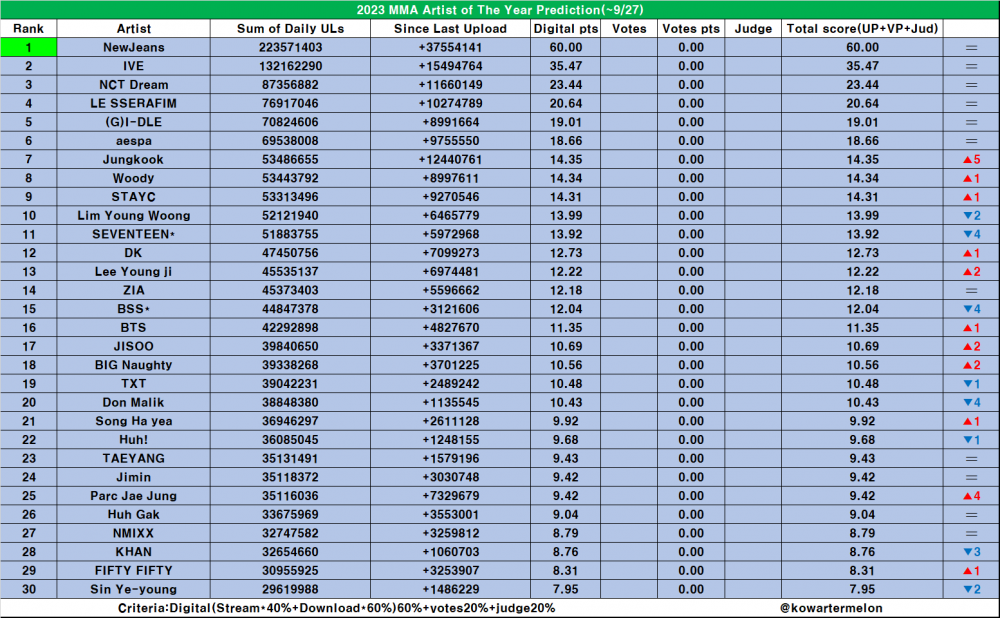The width and height of the screenshot is (1000, 618).
Task: Click the value 132162290 for IVE
Action: click(290, 66)
